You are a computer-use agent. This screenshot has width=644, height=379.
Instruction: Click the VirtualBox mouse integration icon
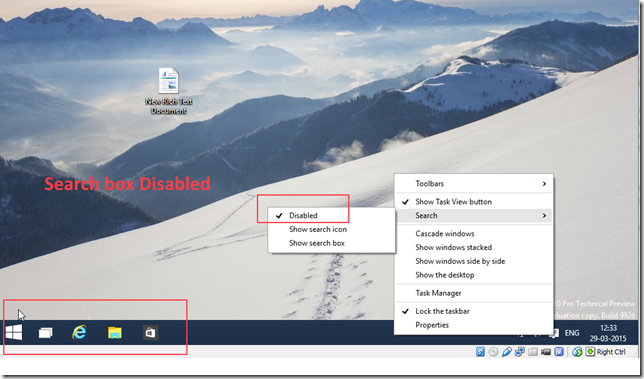577,352
